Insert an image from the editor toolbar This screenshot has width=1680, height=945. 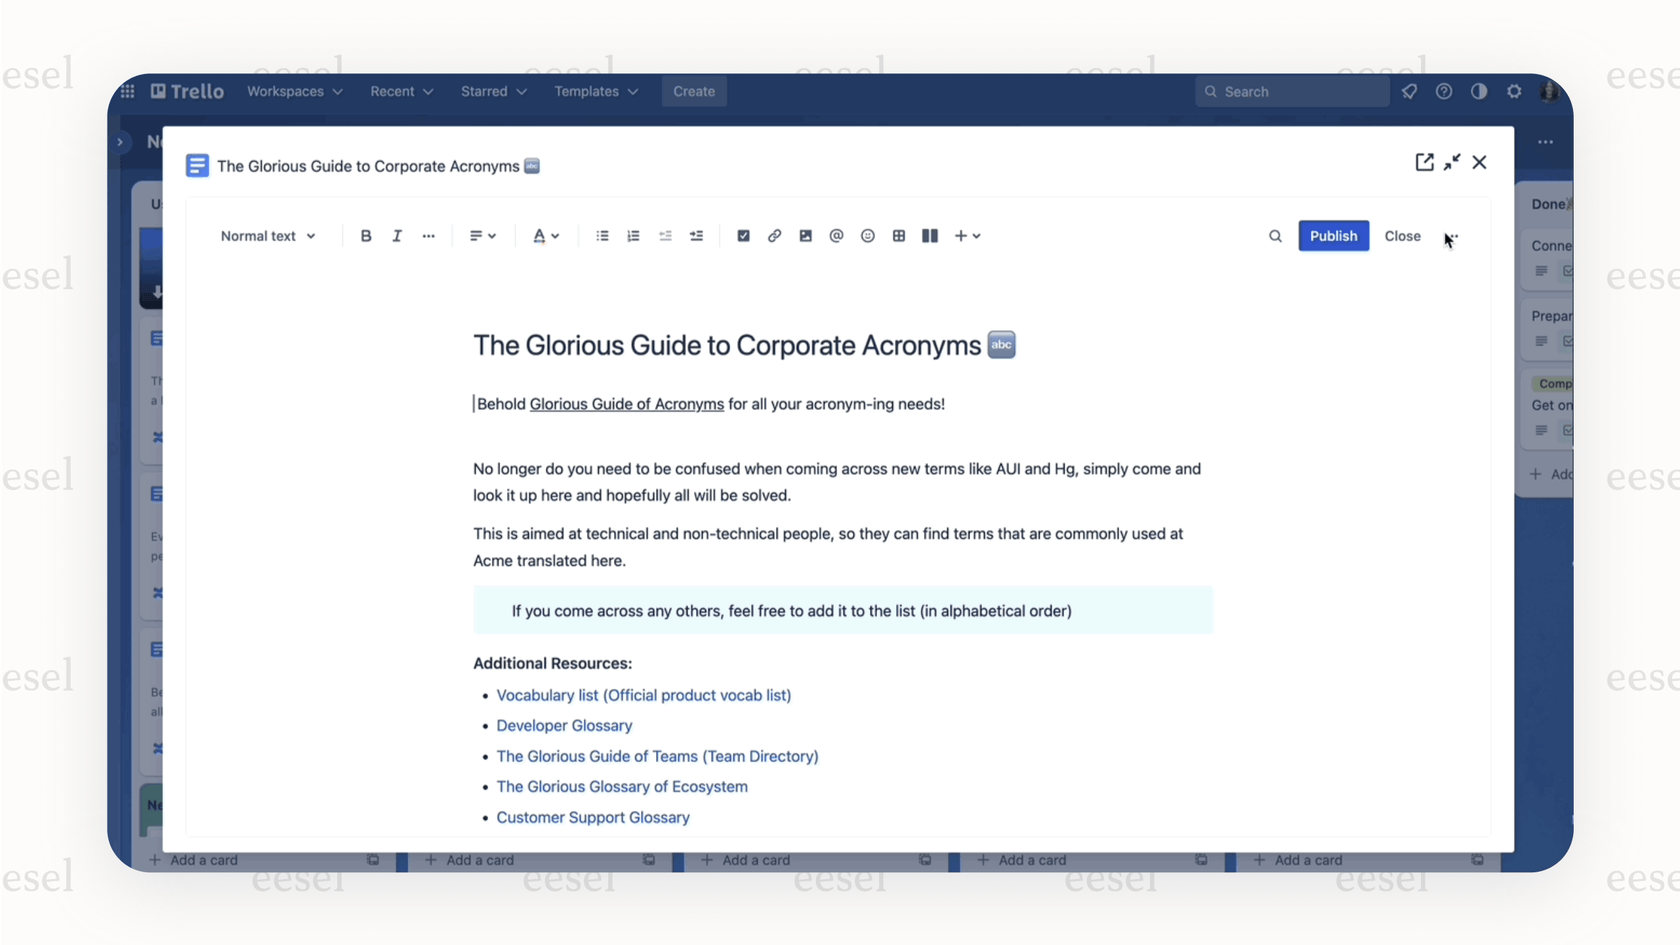pos(806,235)
